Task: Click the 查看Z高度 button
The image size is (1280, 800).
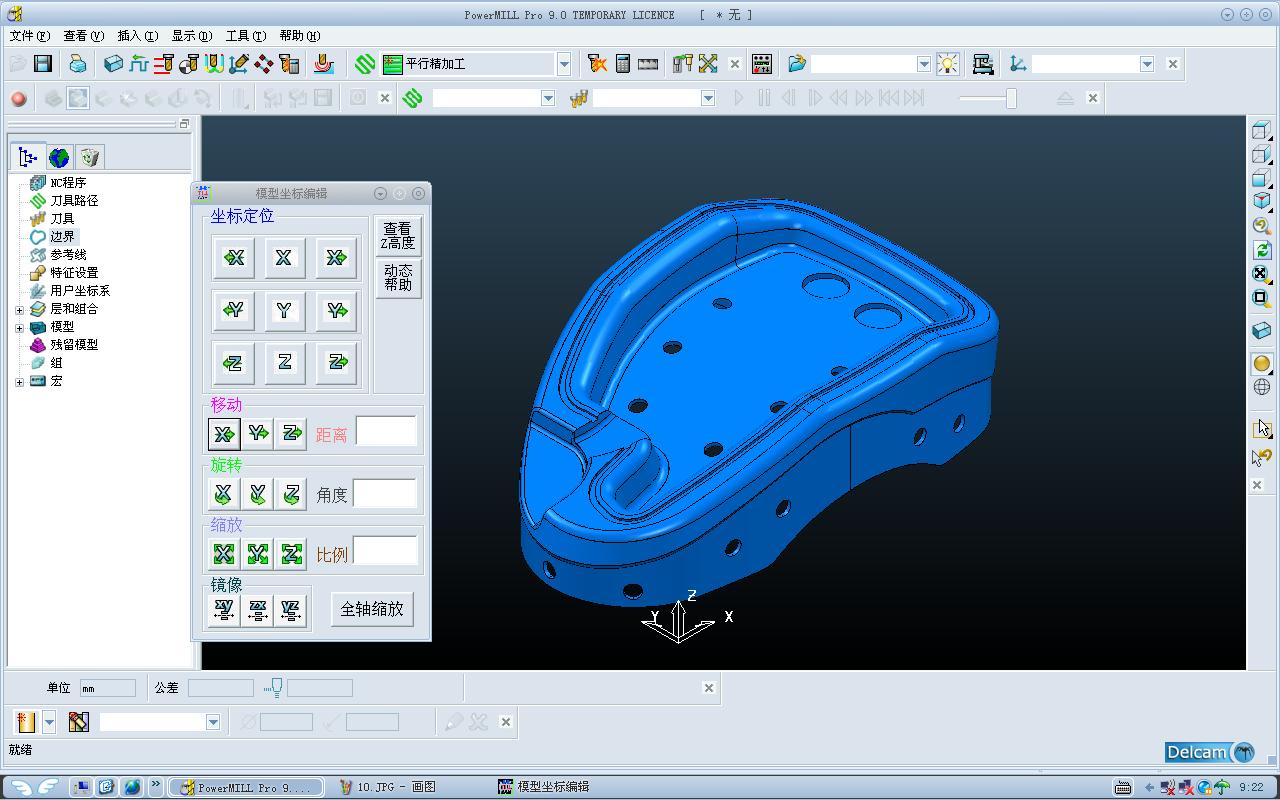Action: [x=398, y=236]
